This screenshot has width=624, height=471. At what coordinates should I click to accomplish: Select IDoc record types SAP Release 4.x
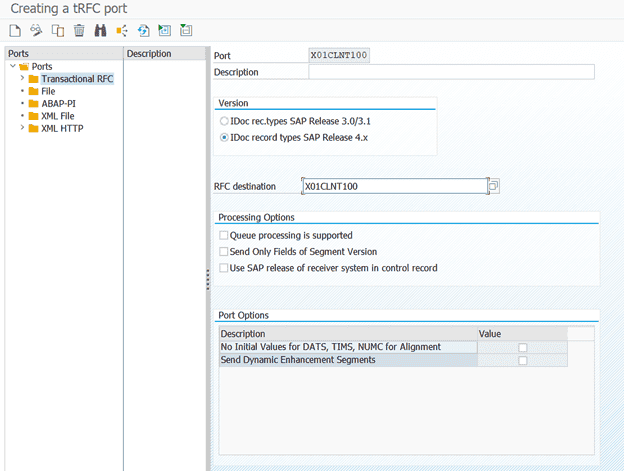pyautogui.click(x=224, y=137)
